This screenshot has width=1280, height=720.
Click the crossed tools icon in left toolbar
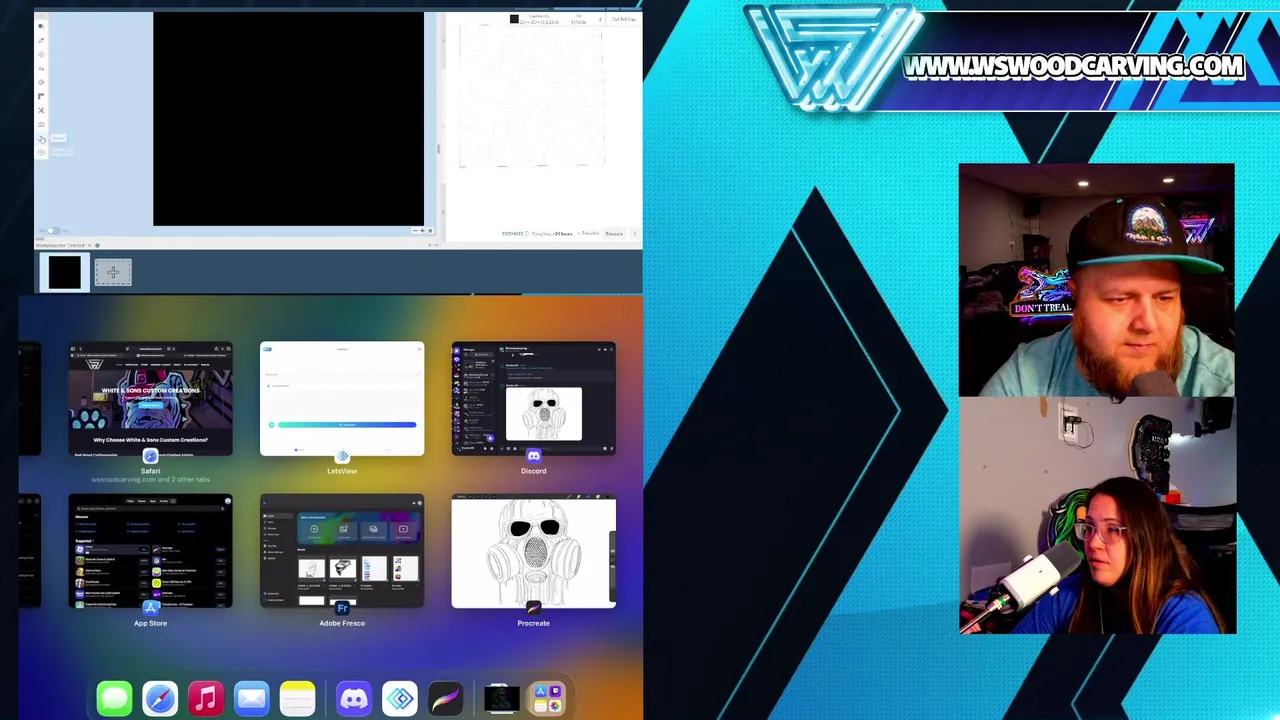41,110
